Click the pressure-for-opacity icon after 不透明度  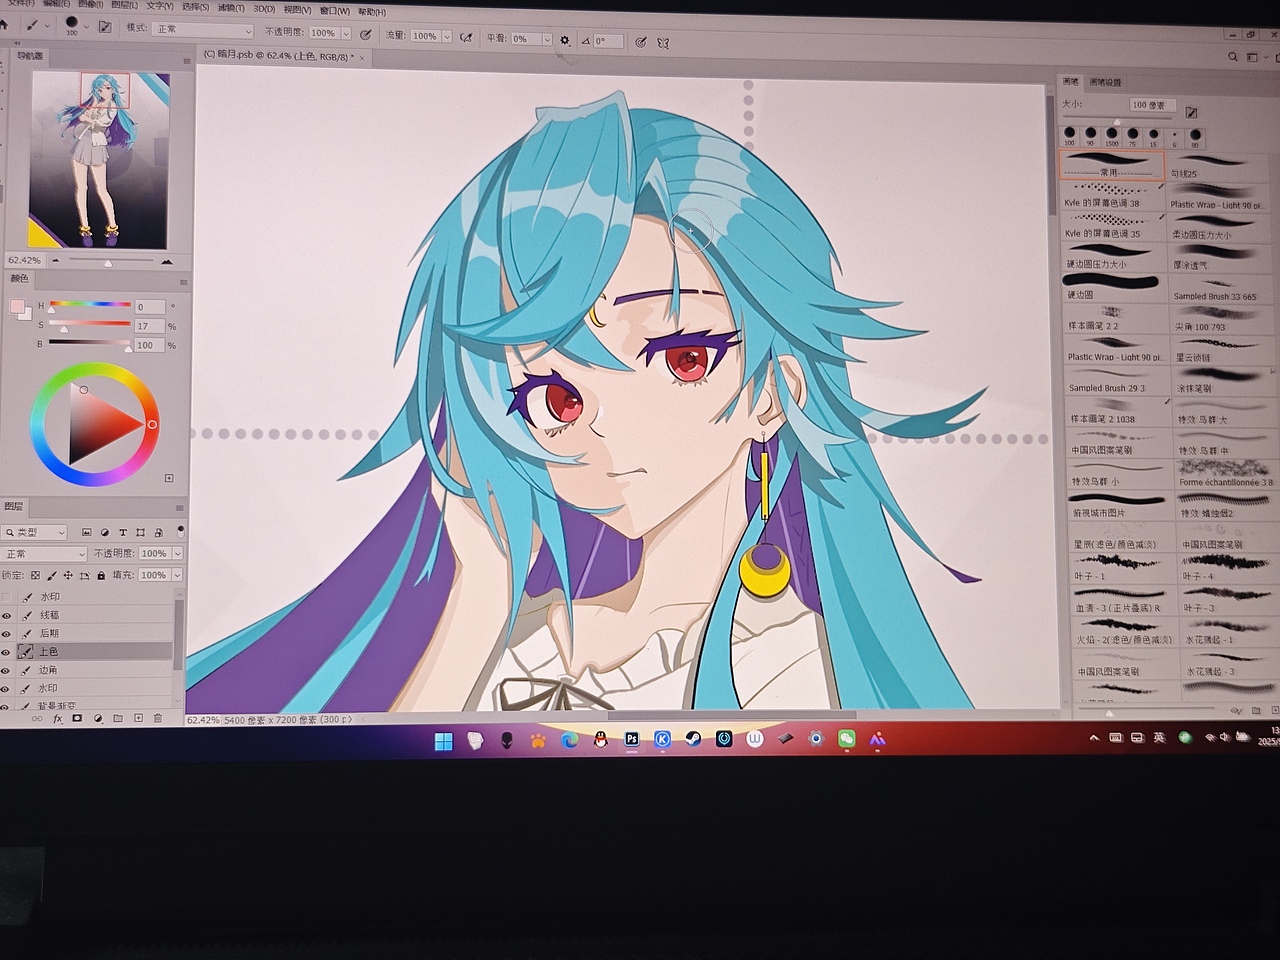pyautogui.click(x=366, y=35)
